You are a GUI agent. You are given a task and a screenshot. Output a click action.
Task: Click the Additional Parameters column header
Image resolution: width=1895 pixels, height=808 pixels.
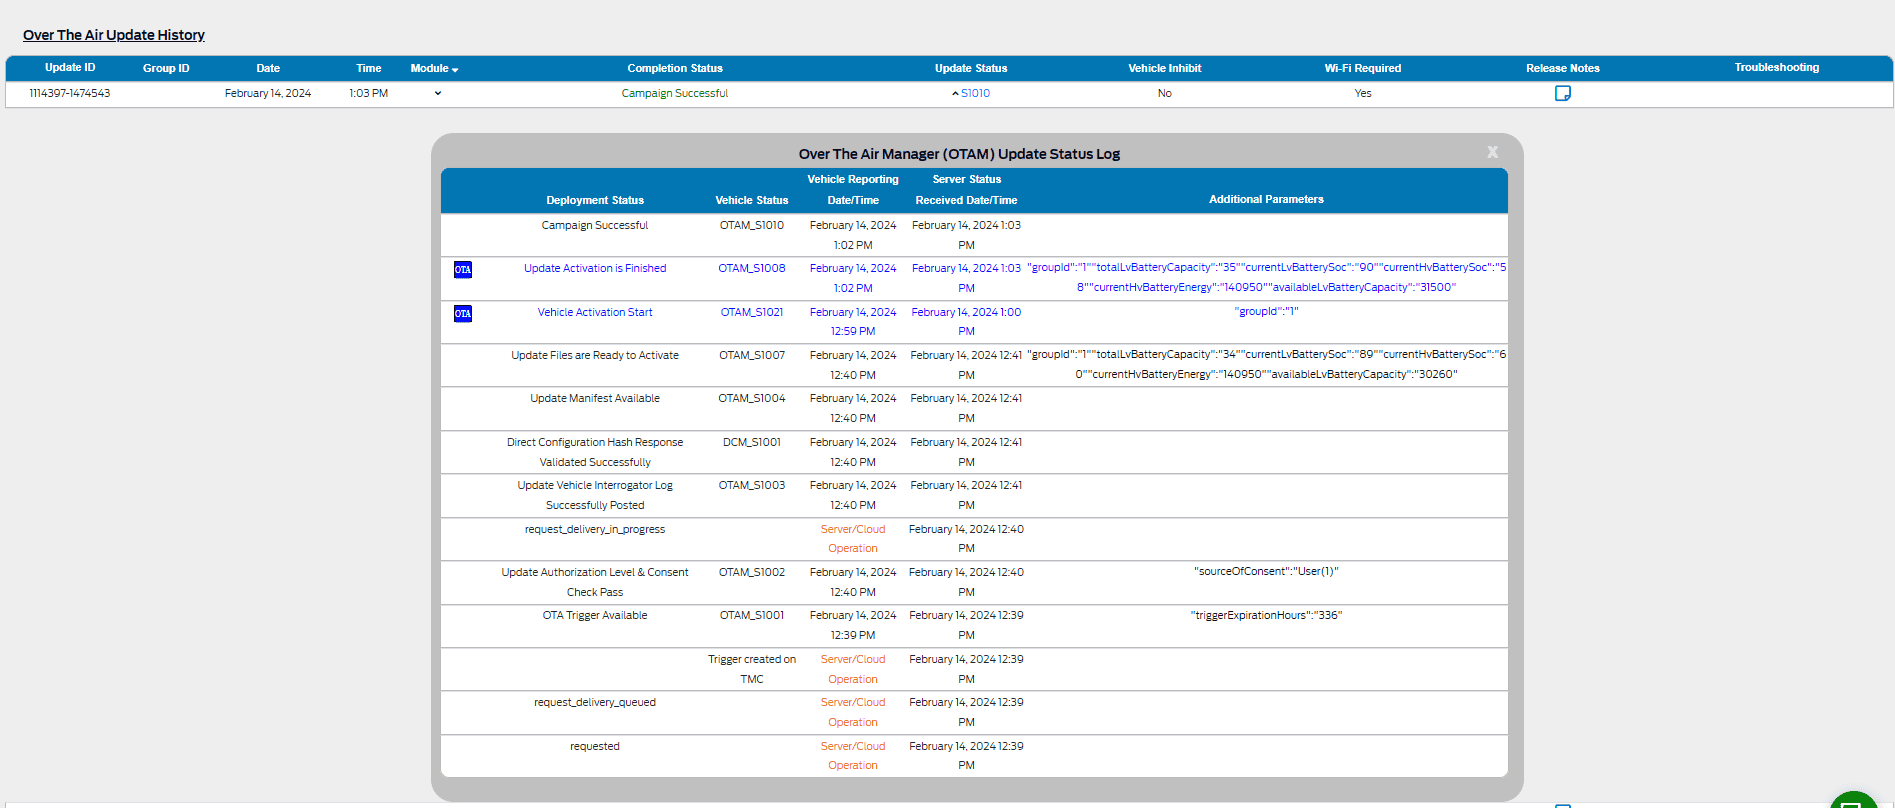tap(1265, 199)
